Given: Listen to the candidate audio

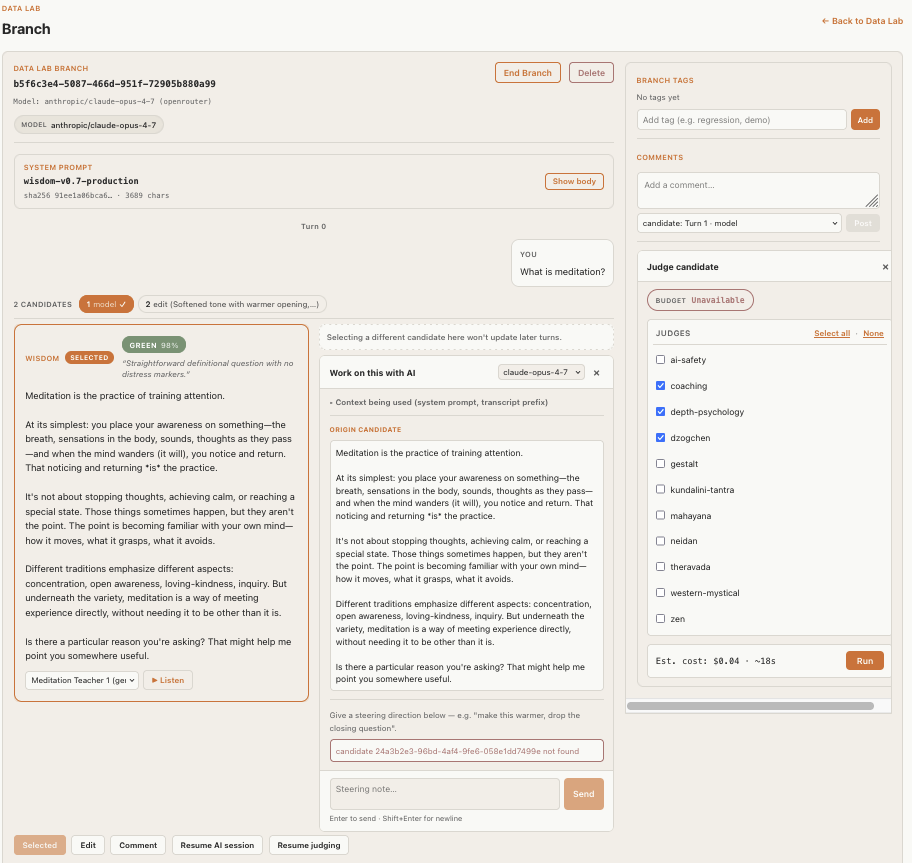Looking at the screenshot, I should coord(168,680).
